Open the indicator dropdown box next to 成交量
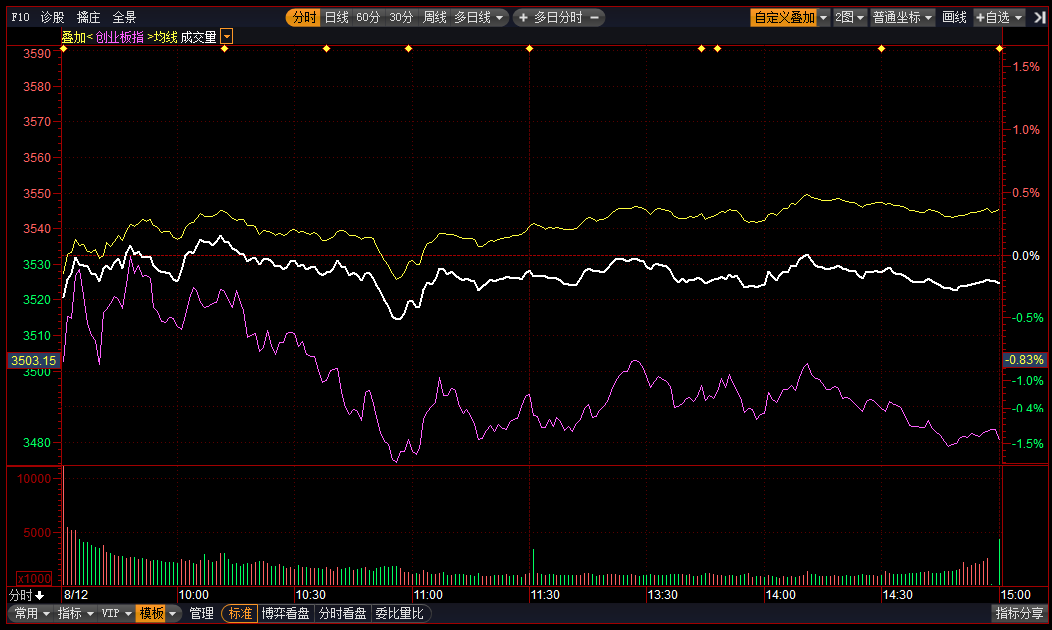The image size is (1052, 630). (x=227, y=37)
